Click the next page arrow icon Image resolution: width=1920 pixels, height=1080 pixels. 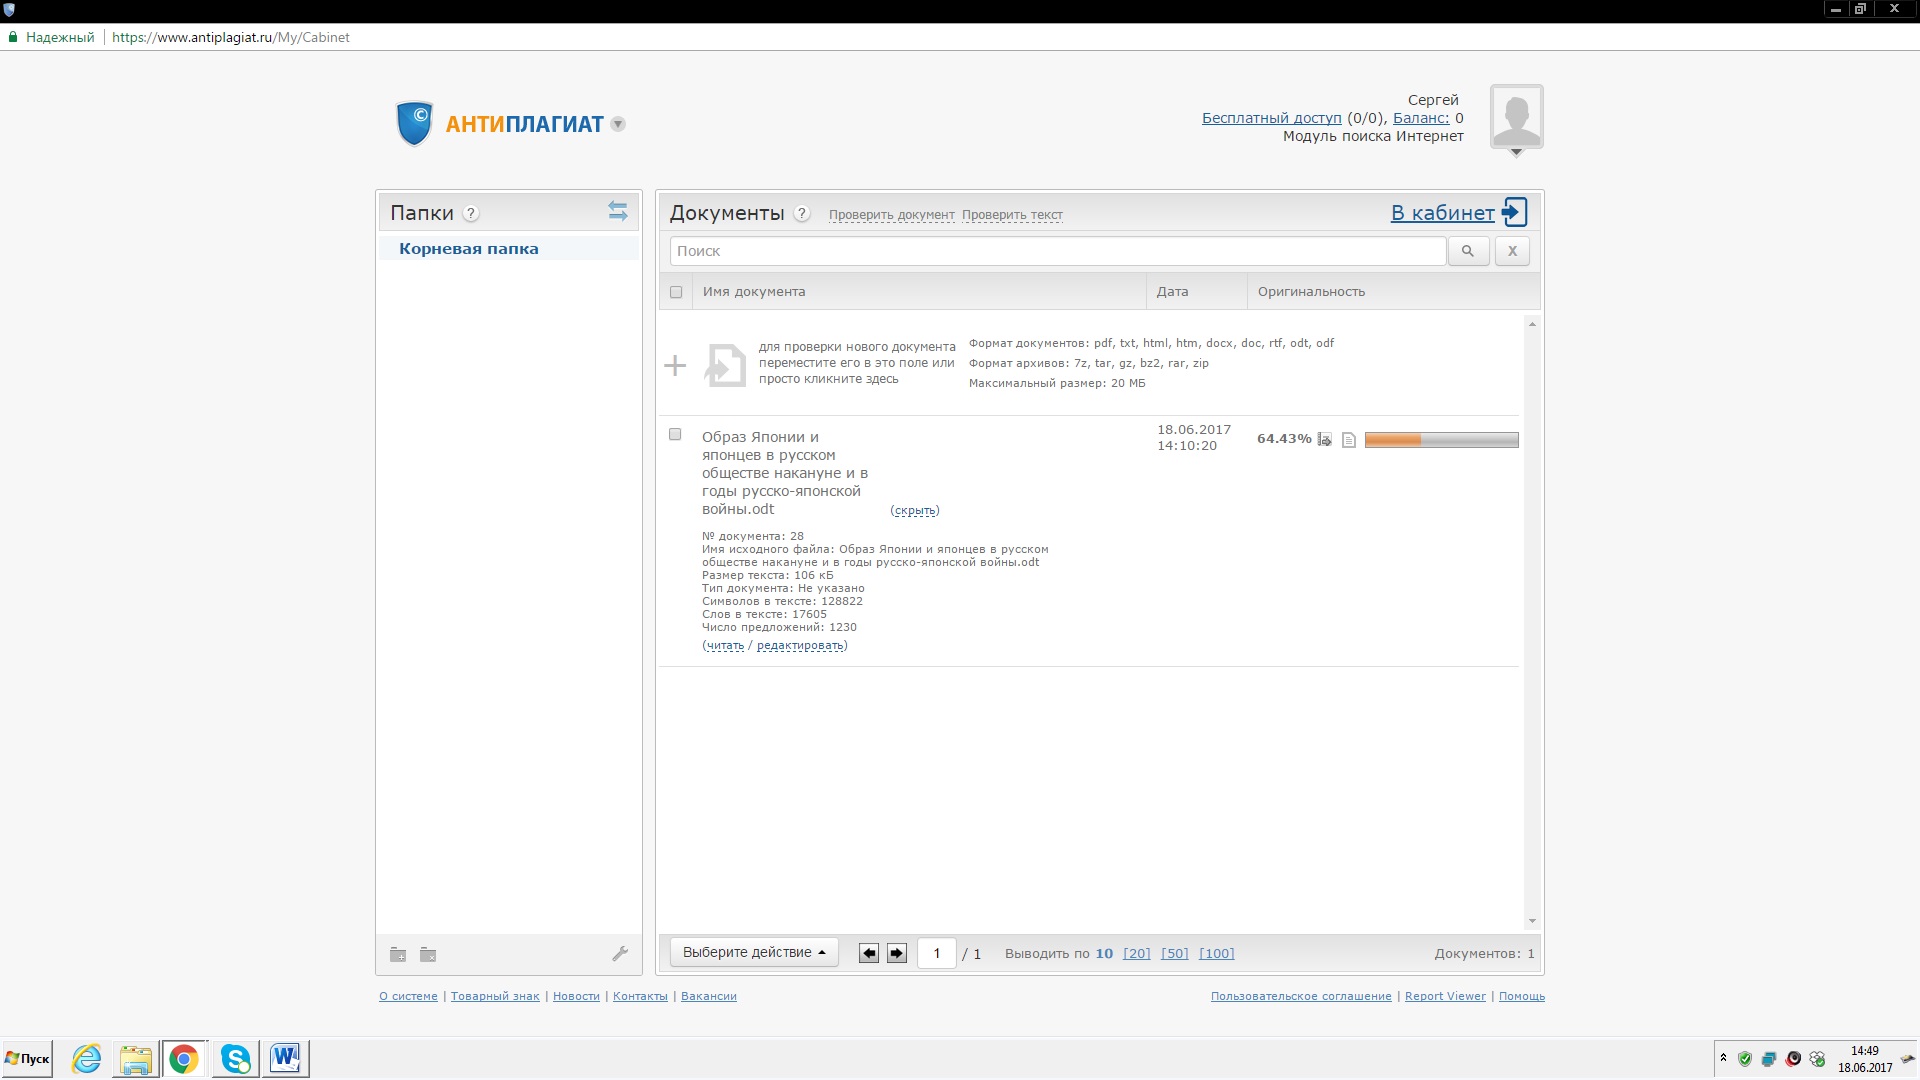(897, 953)
